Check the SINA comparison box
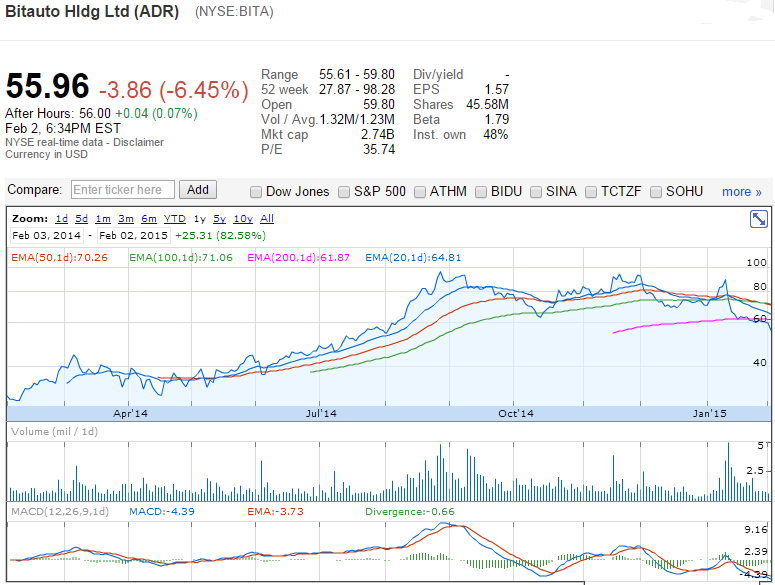 click(x=536, y=192)
